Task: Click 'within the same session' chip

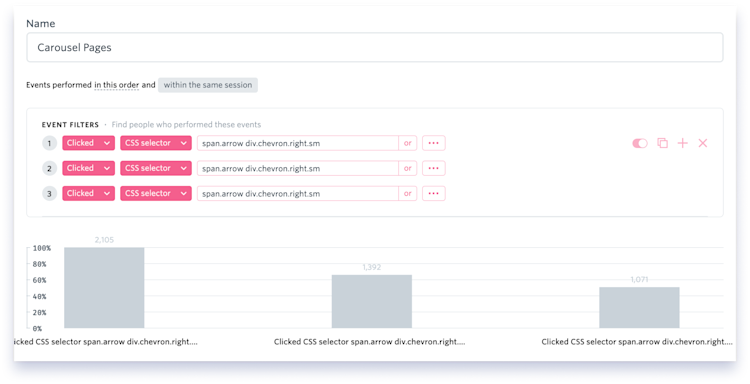Action: (x=208, y=85)
